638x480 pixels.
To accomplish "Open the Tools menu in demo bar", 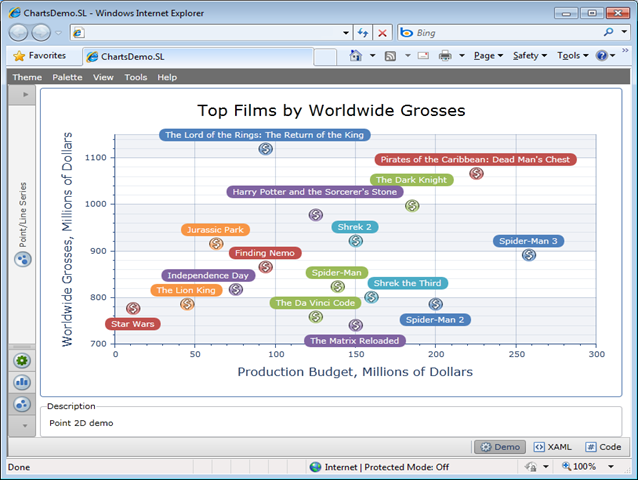I will (x=135, y=77).
